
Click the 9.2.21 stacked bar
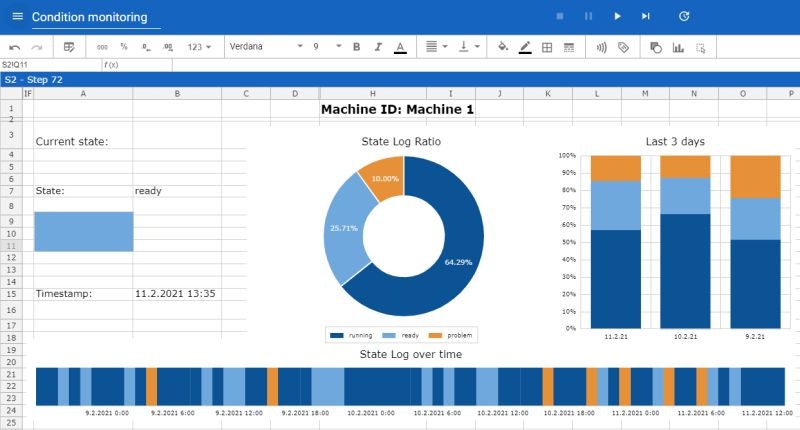756,242
